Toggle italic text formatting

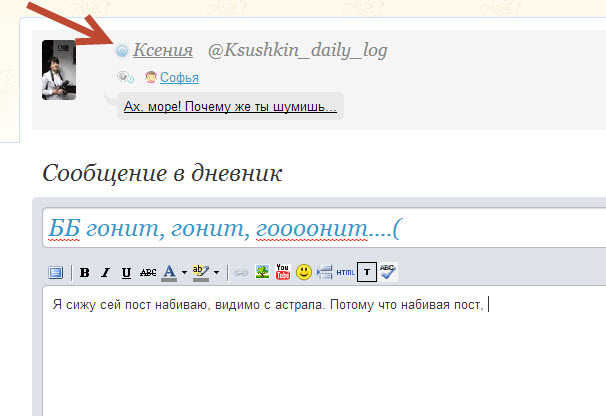(105, 272)
